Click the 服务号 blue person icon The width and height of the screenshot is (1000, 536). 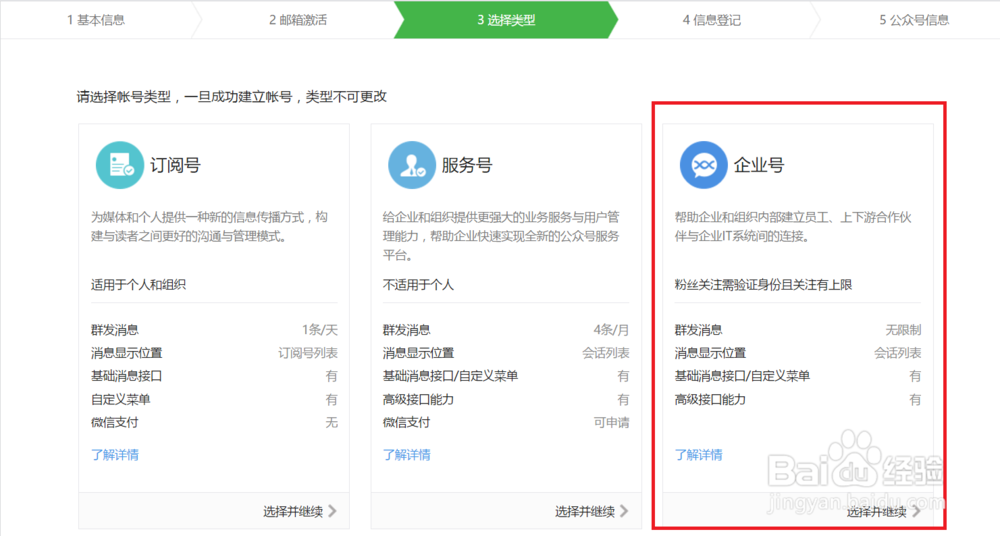coord(412,165)
